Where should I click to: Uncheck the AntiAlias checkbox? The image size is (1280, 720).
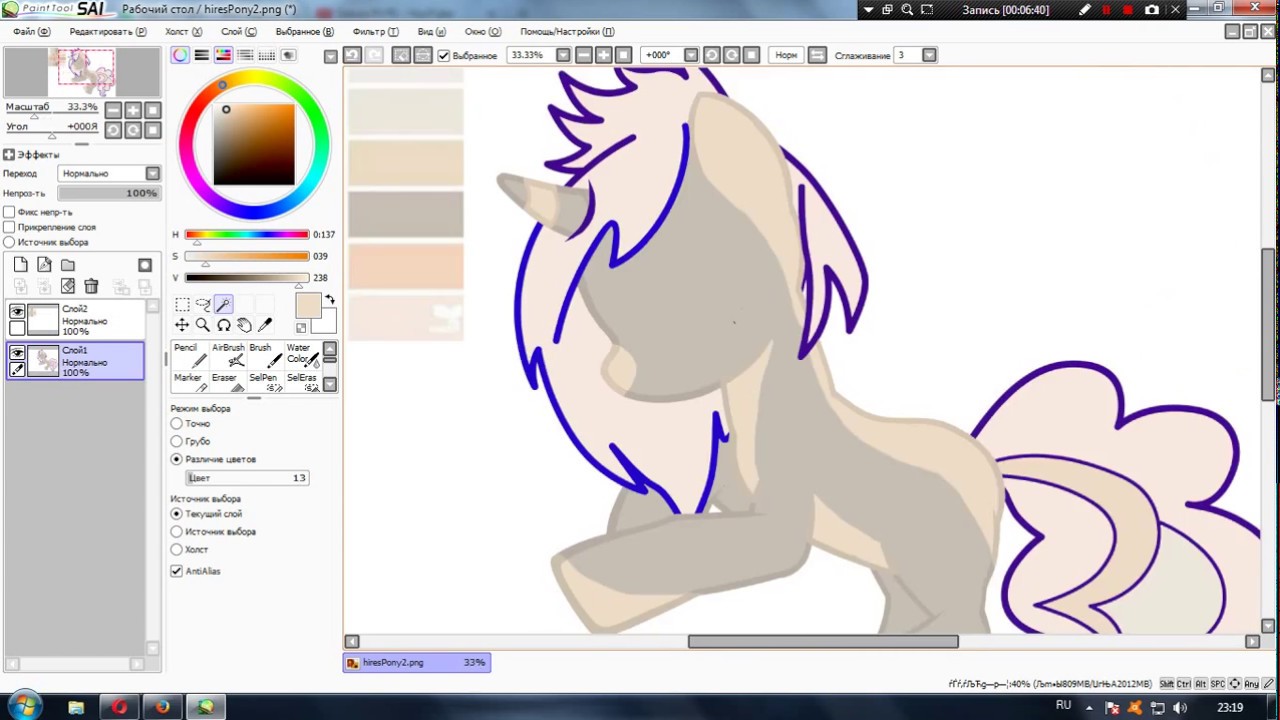[x=177, y=571]
